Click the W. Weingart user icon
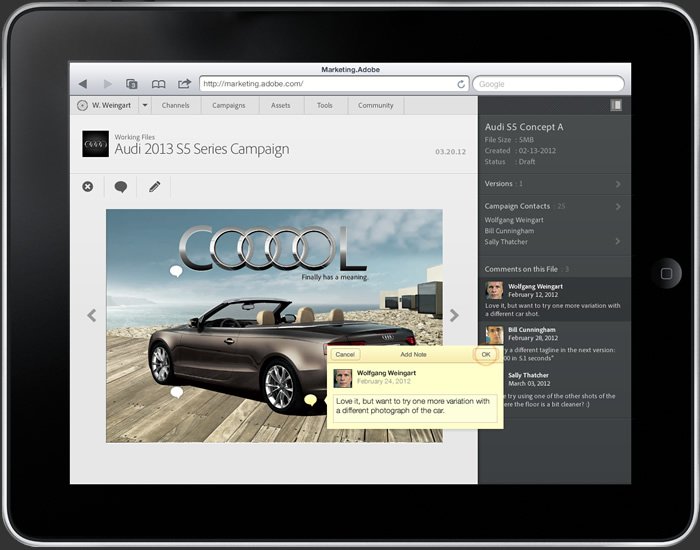 click(82, 105)
